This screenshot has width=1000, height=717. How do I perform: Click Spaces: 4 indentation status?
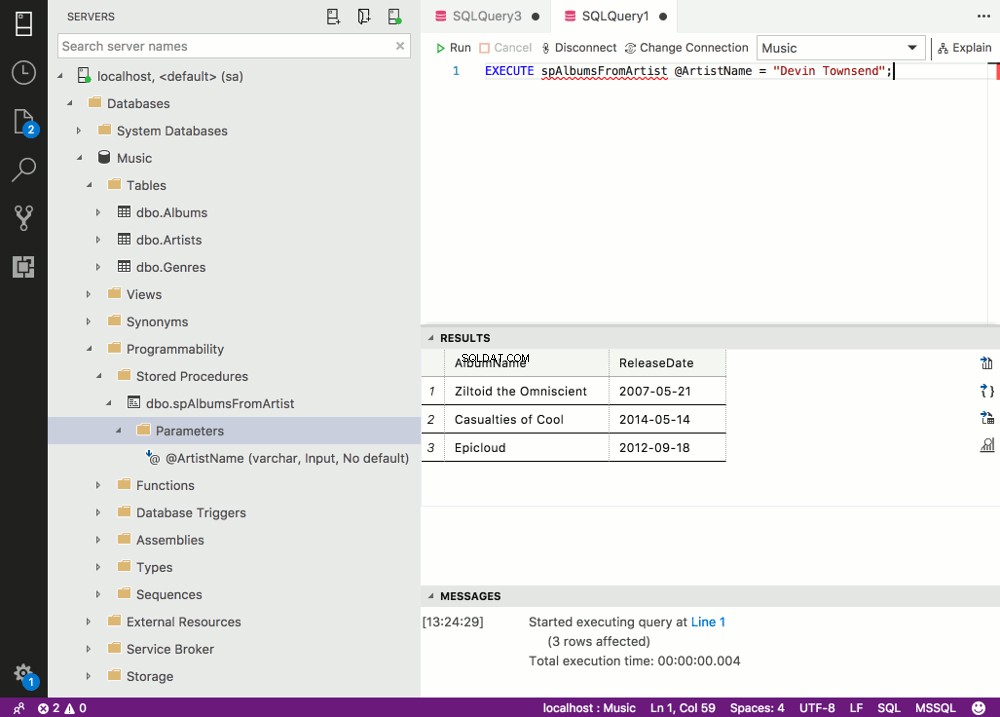[x=757, y=708]
